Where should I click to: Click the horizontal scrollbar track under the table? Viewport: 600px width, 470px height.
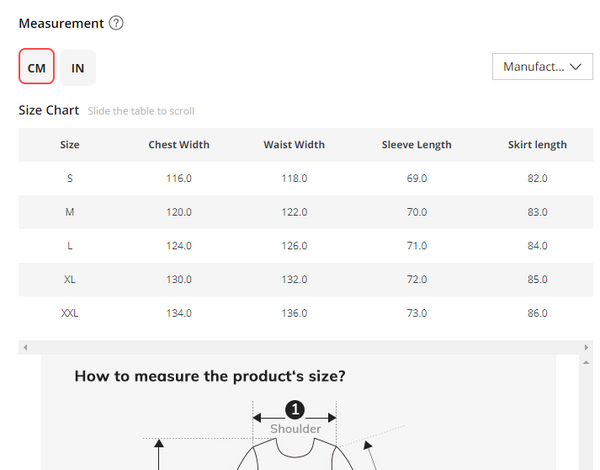click(x=306, y=347)
